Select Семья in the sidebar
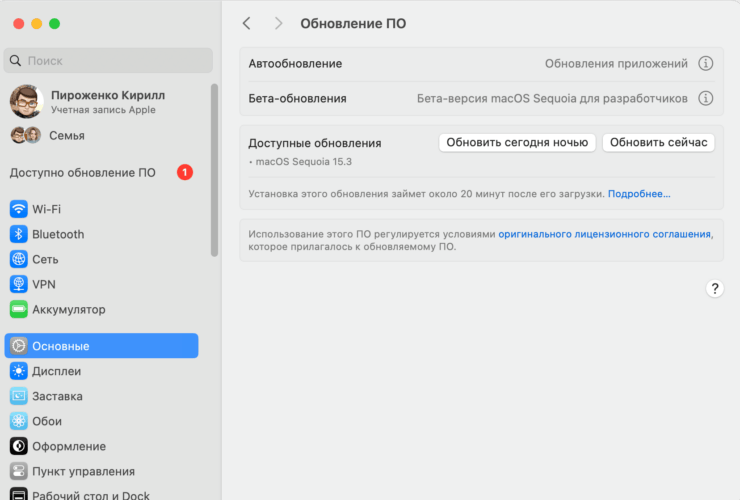The height and width of the screenshot is (500, 740). coord(67,136)
